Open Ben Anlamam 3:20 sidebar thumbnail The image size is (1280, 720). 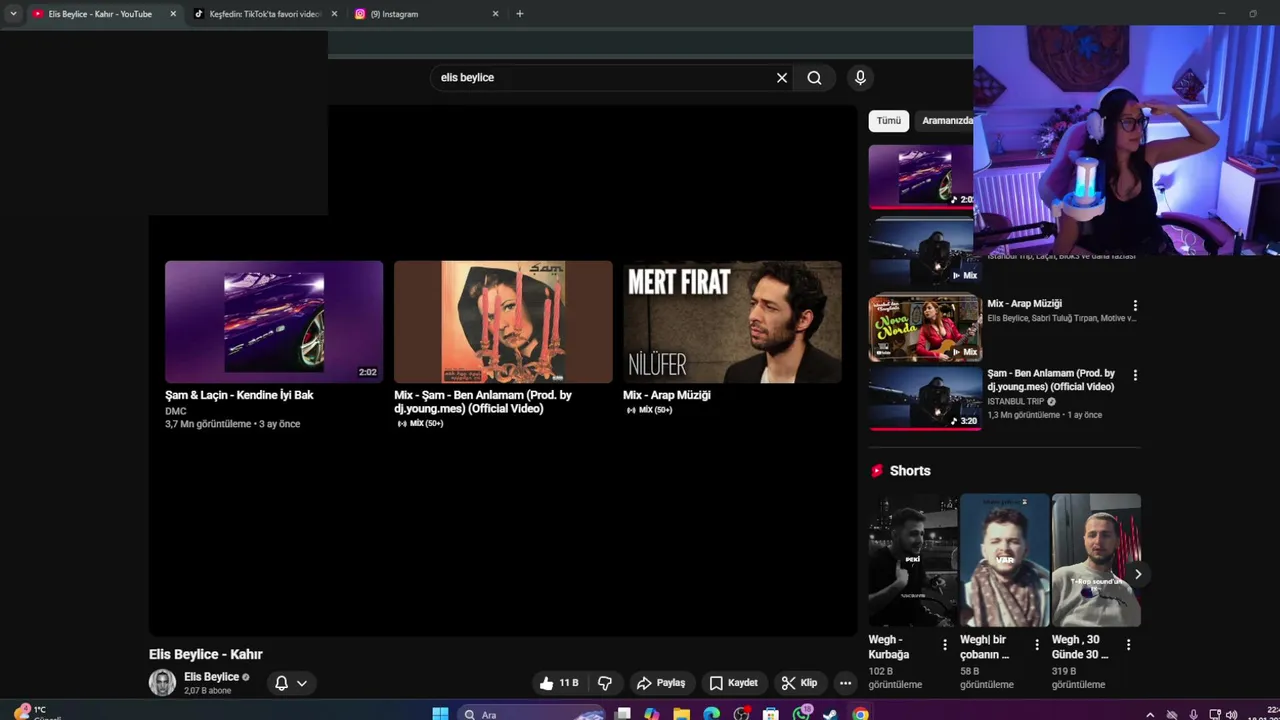pos(925,398)
